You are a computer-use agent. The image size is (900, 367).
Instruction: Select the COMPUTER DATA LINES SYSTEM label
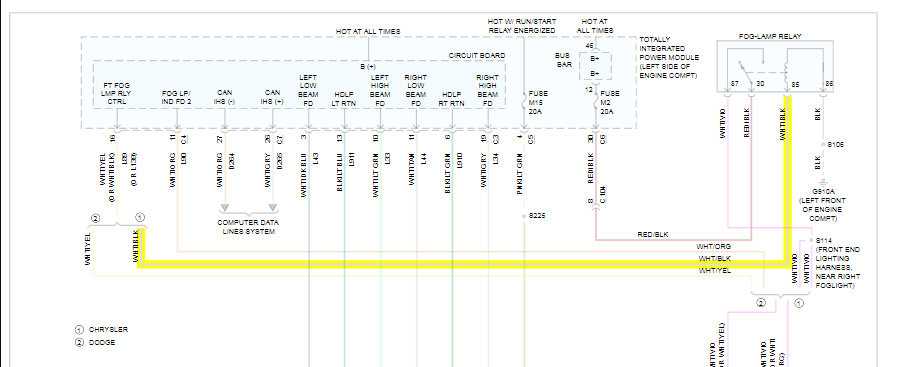(247, 227)
